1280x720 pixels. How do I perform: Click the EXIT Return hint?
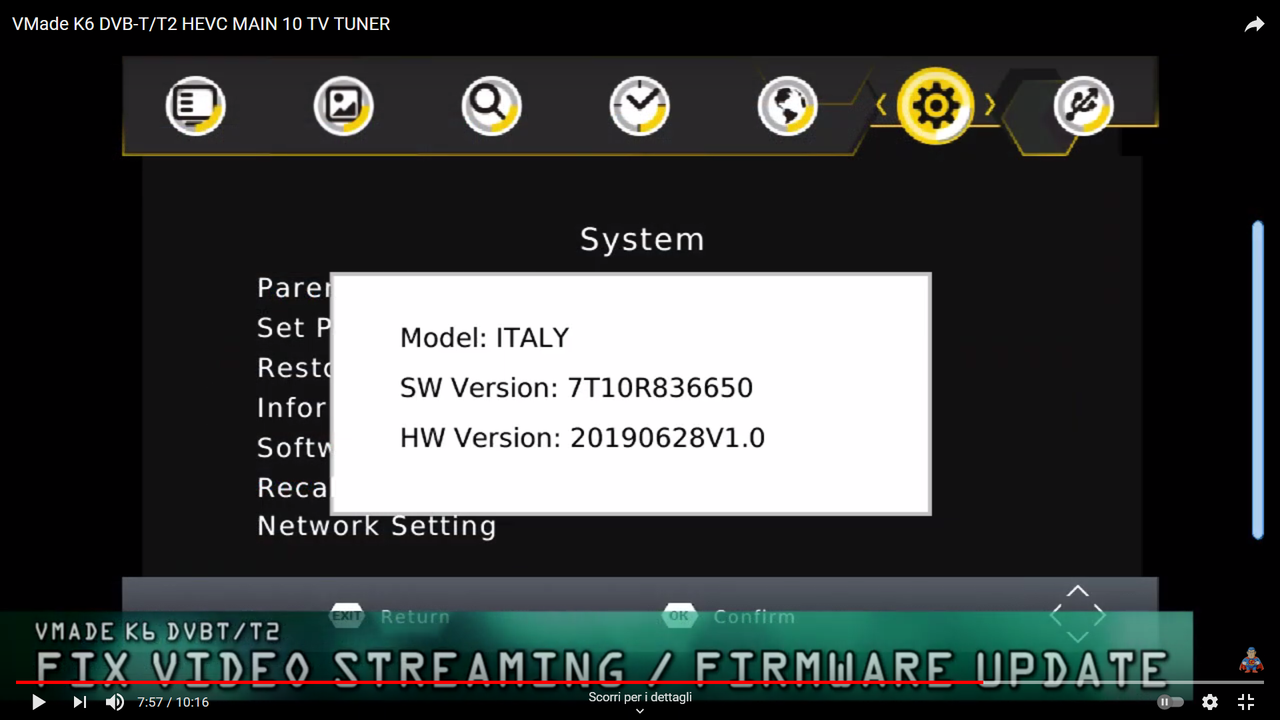(x=391, y=616)
